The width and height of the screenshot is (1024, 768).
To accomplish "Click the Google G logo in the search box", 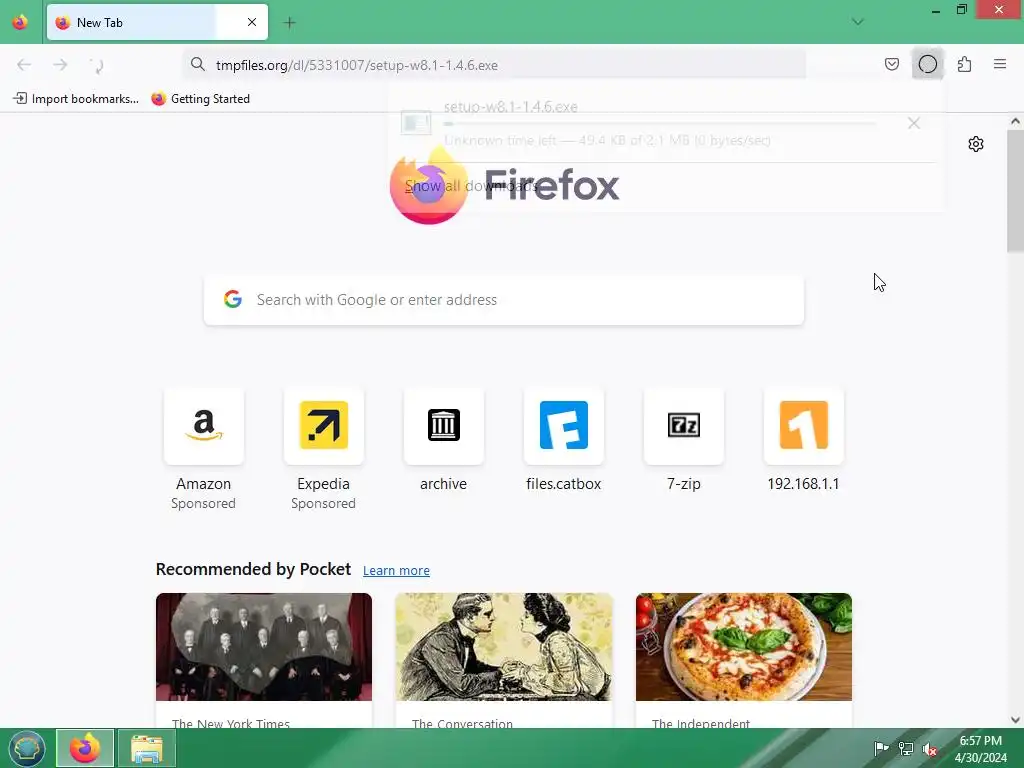I will (233, 299).
